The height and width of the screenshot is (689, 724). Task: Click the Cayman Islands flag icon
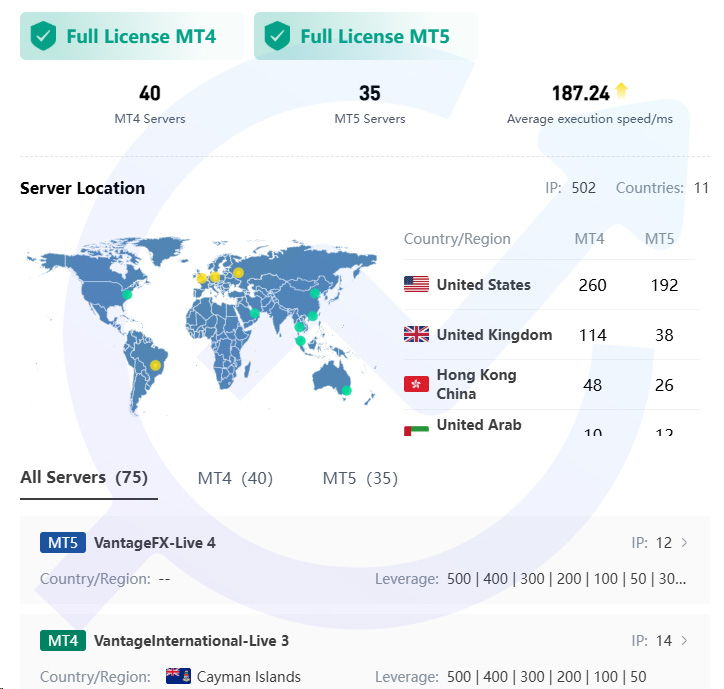point(178,676)
